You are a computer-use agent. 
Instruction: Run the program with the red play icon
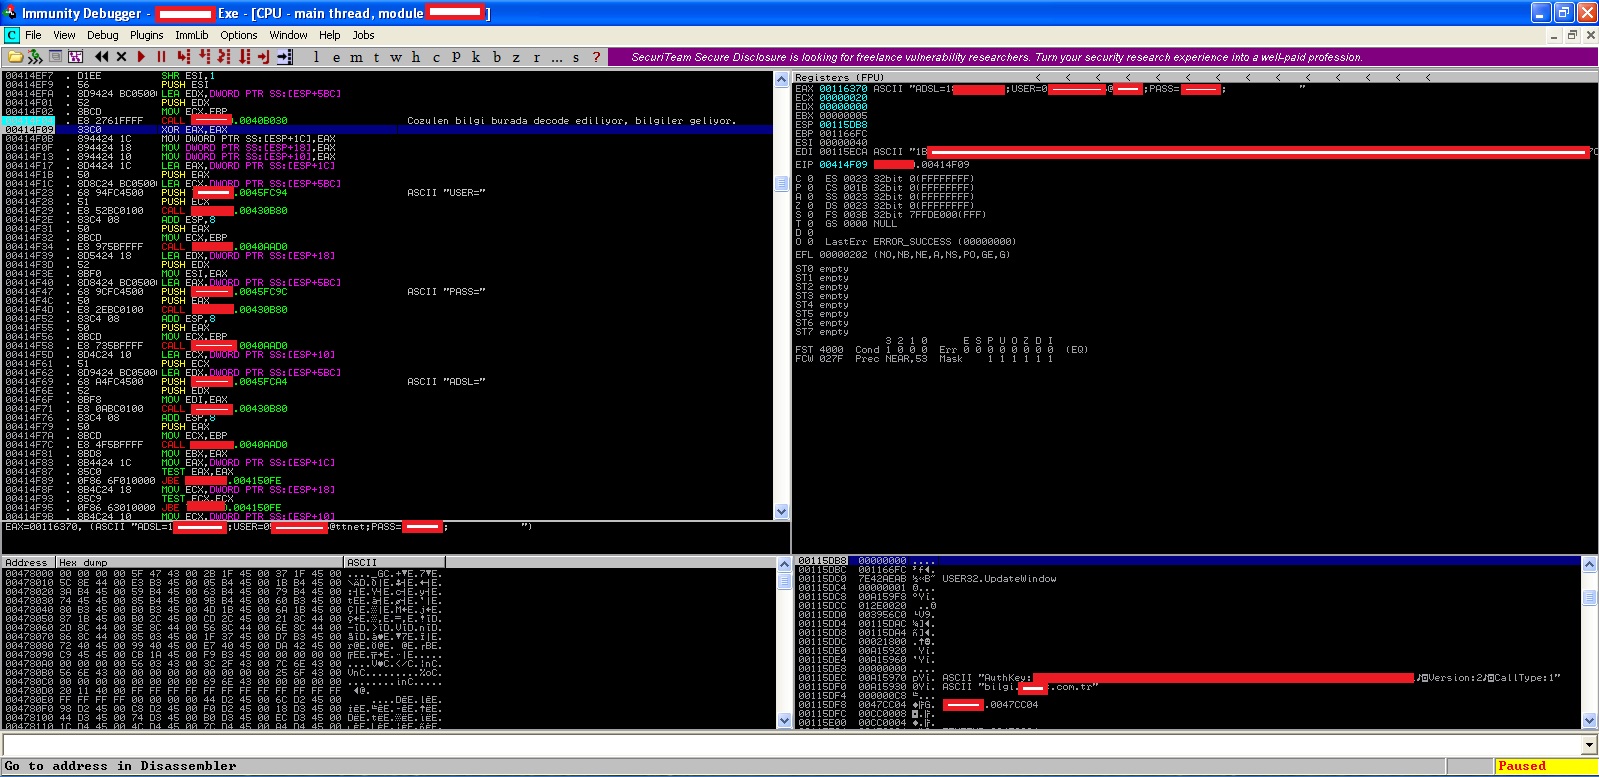(x=141, y=57)
